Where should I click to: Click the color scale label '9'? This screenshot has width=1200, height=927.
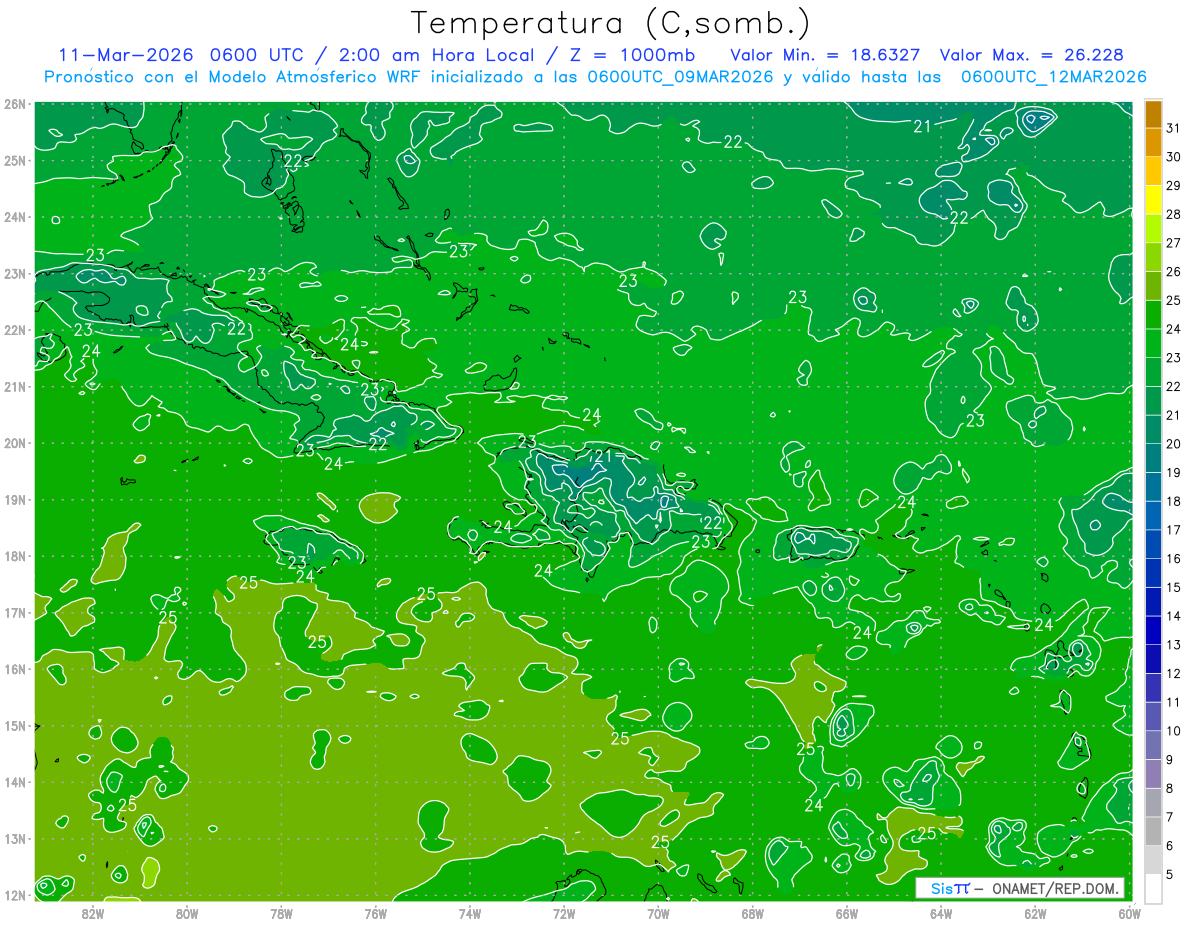(1170, 760)
